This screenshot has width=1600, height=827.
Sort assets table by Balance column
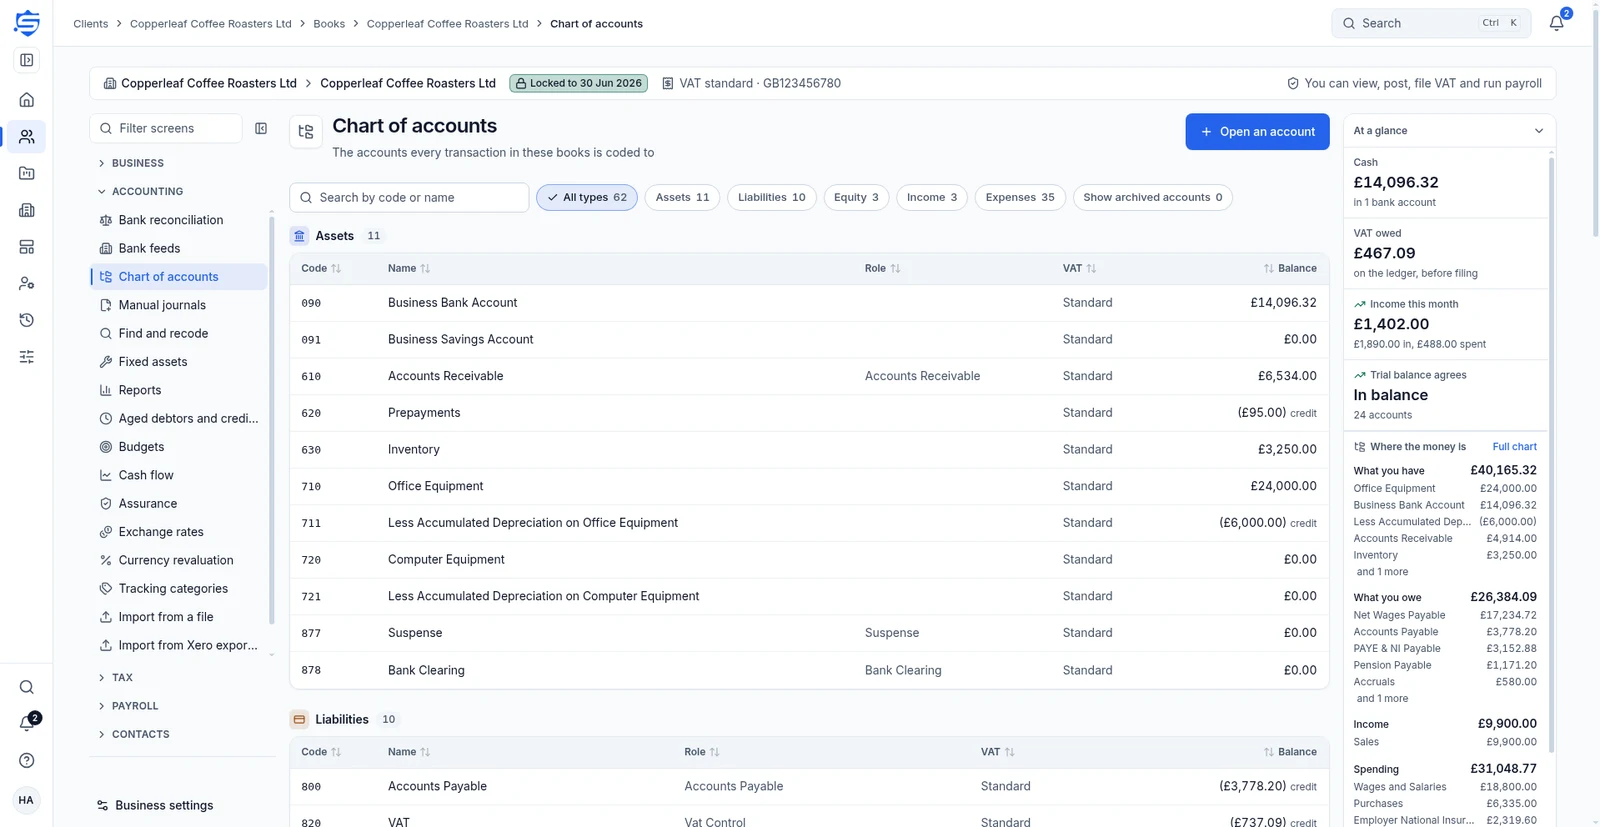coord(1290,268)
